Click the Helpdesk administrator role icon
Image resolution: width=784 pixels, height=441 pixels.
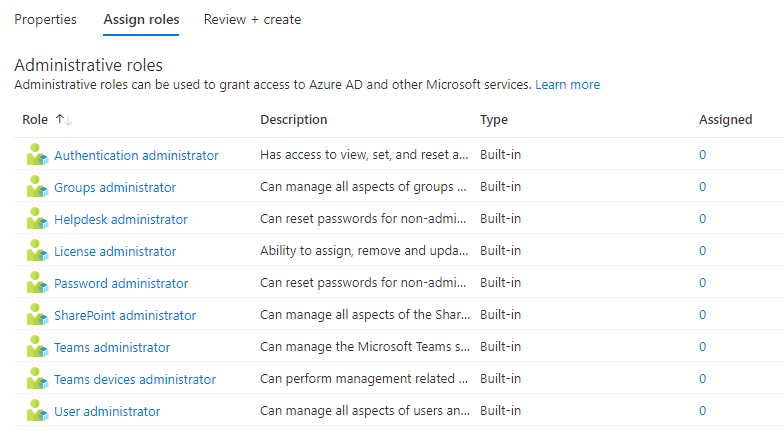[37, 219]
